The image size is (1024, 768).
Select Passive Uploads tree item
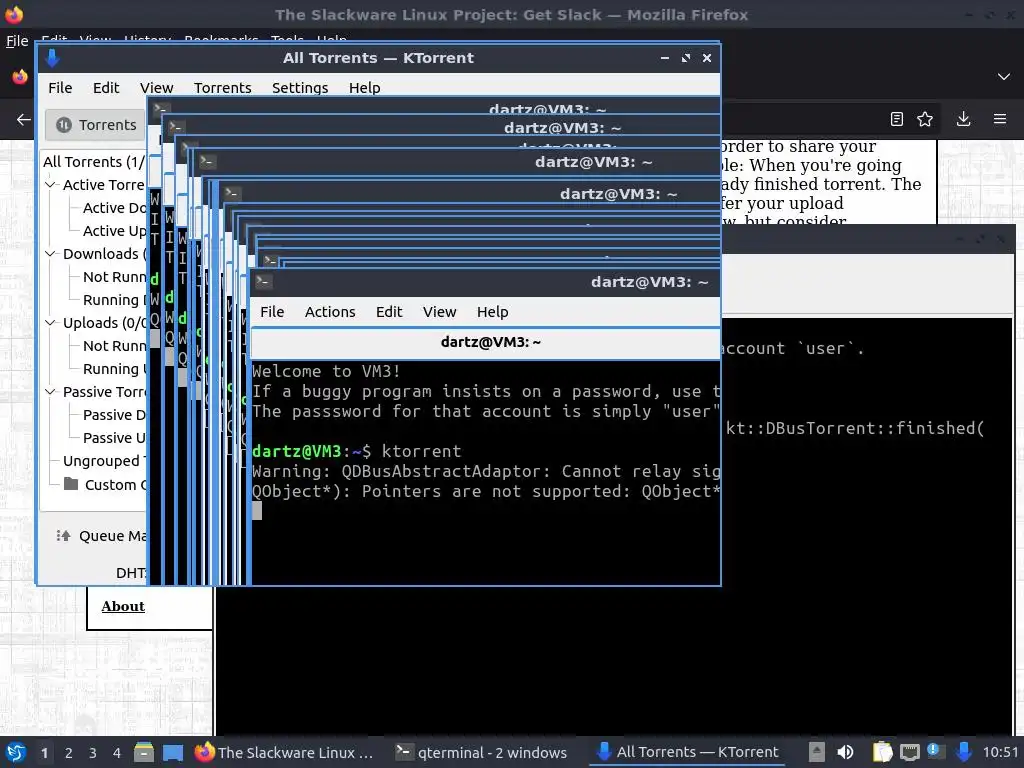tap(114, 438)
